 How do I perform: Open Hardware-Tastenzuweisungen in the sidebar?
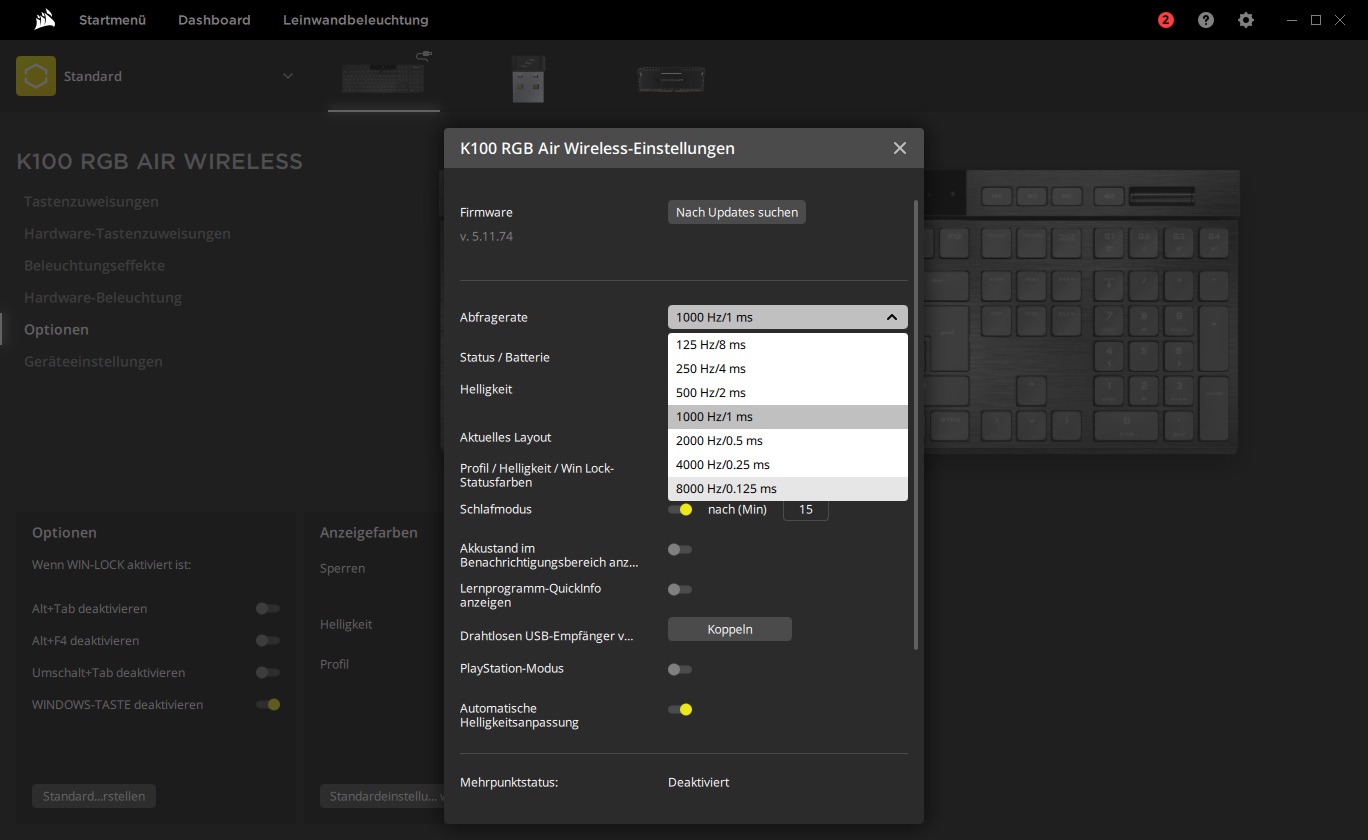coord(127,233)
